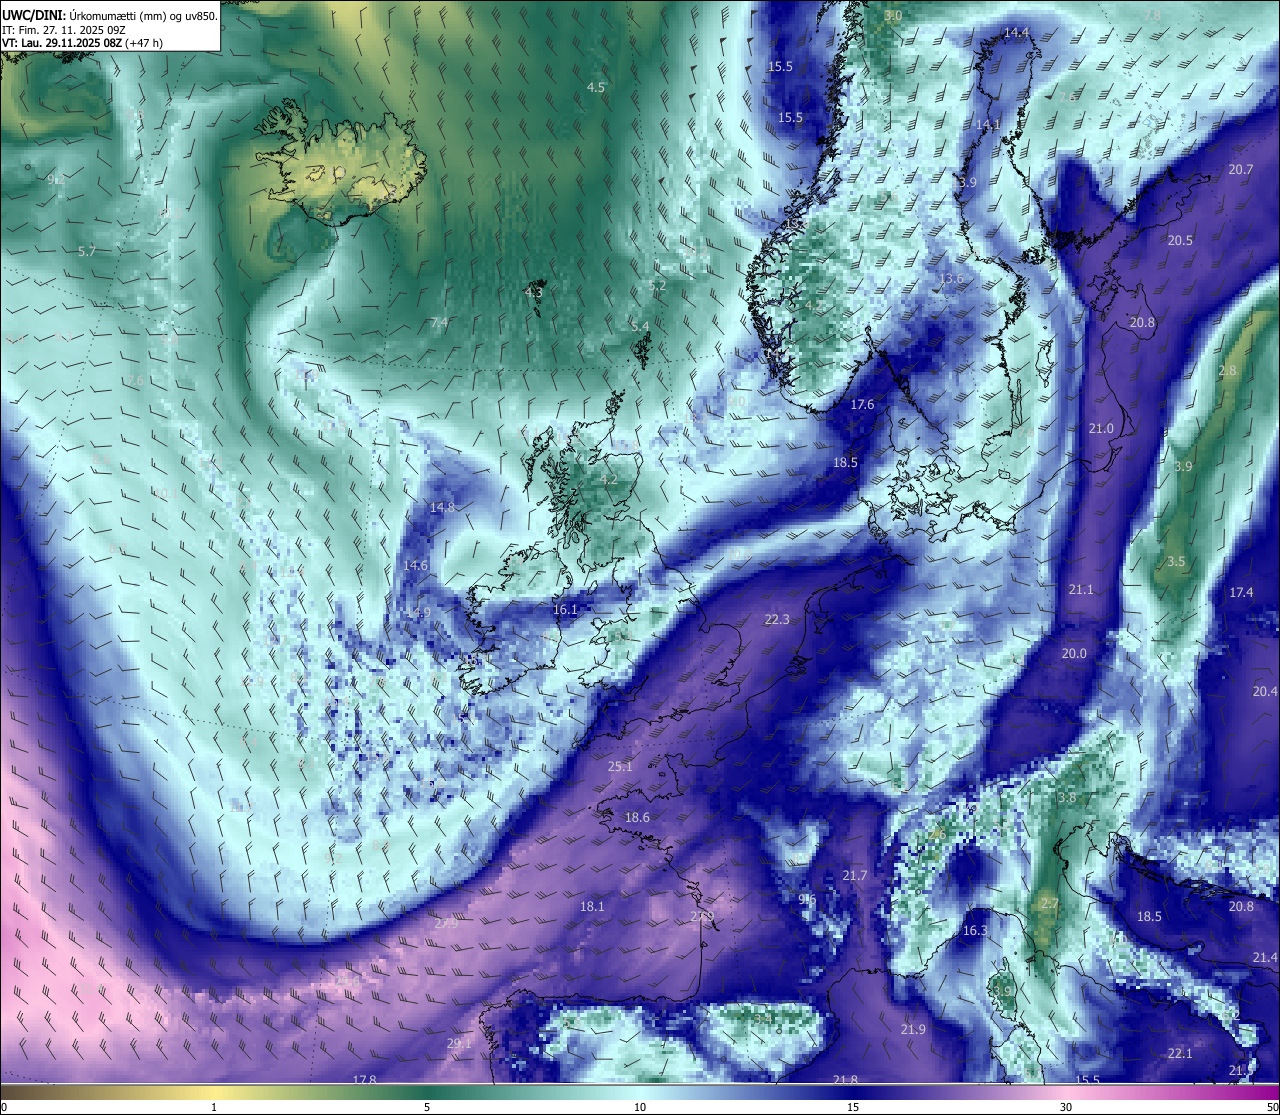Click the 5.7 value label
The image size is (1280, 1115).
86,251
